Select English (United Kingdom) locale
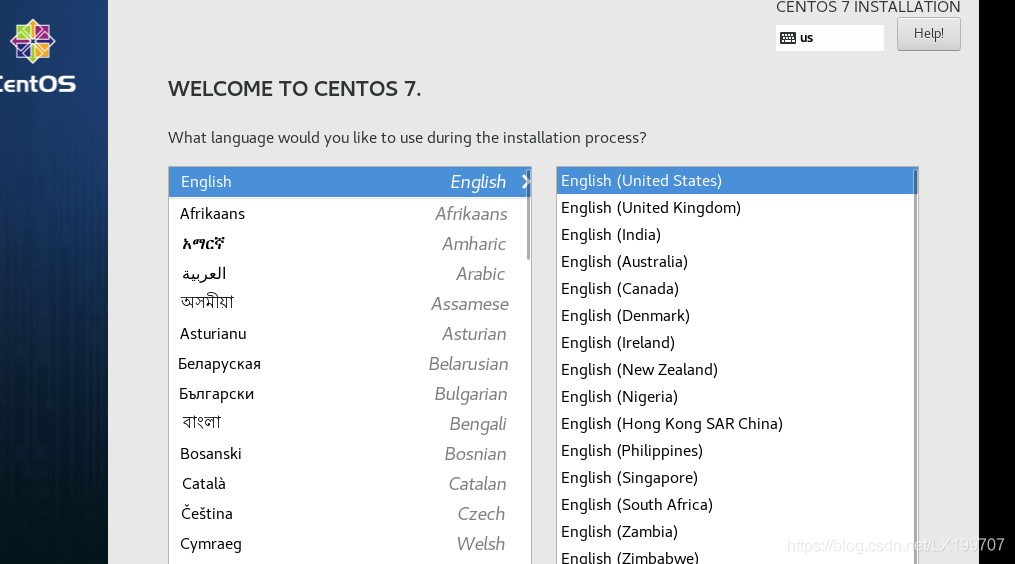Screen dimensions: 1015x564 pos(735,208)
